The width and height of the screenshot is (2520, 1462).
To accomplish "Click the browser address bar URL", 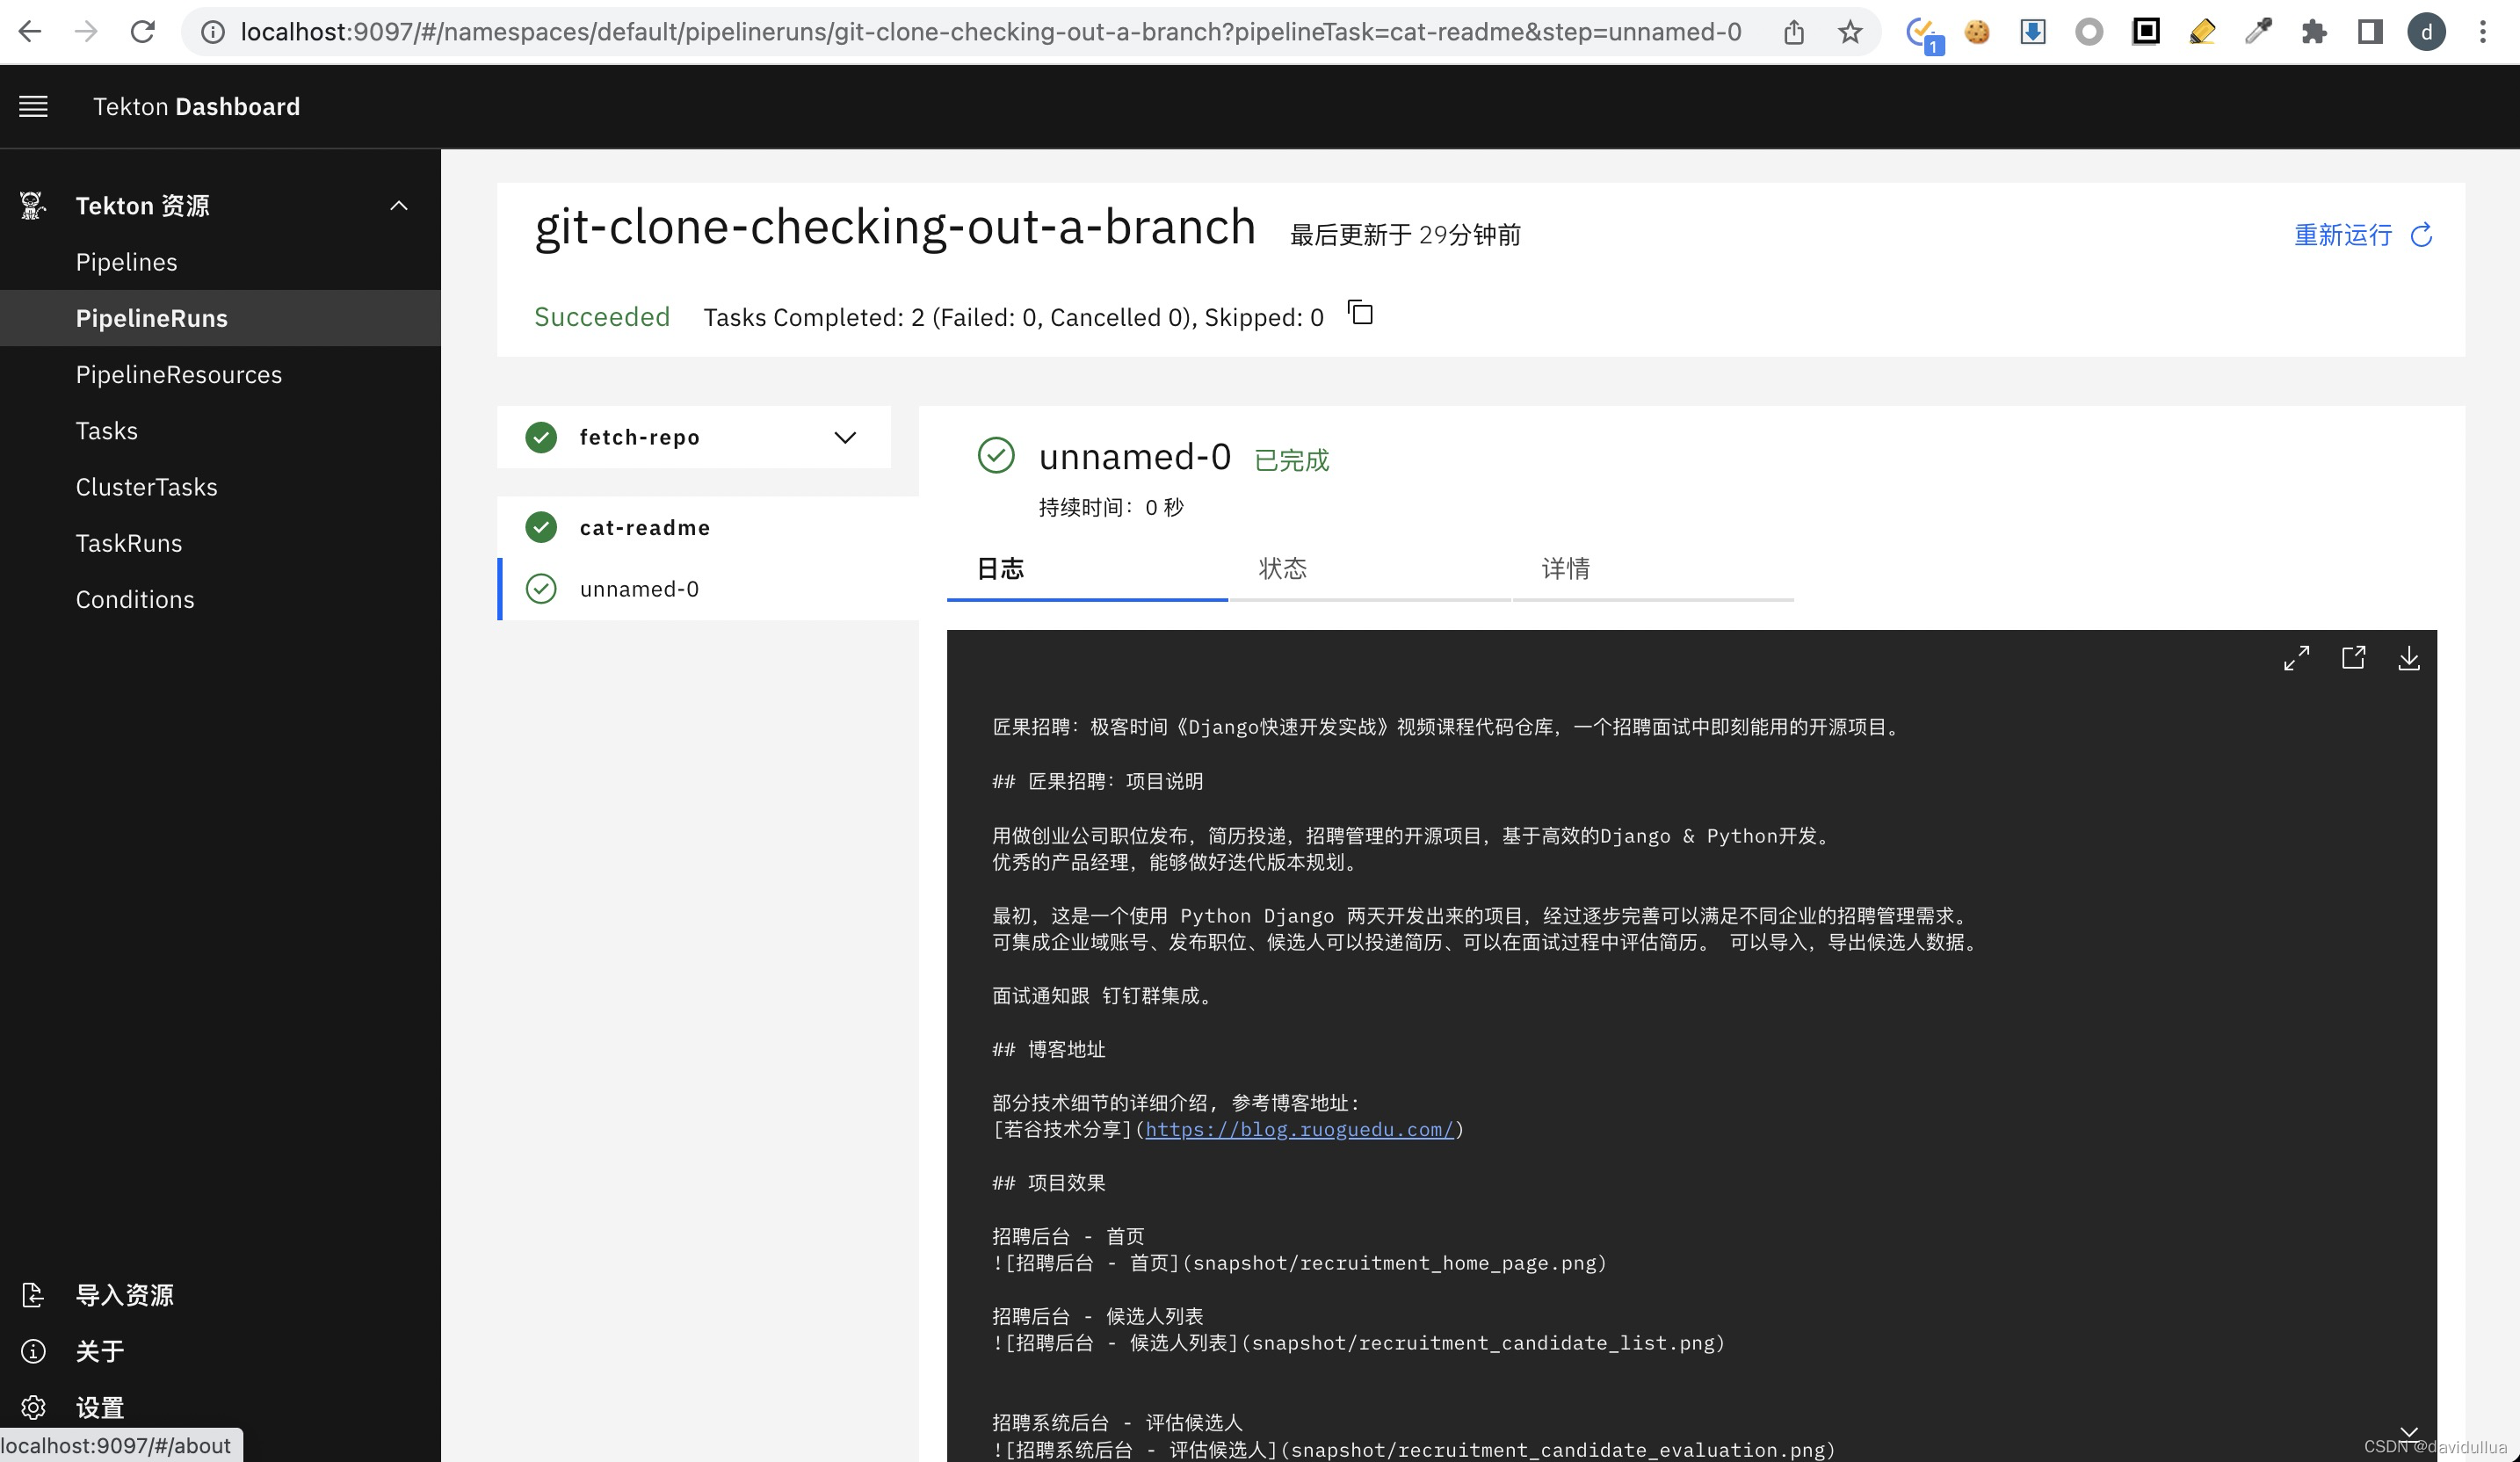I will click(990, 32).
